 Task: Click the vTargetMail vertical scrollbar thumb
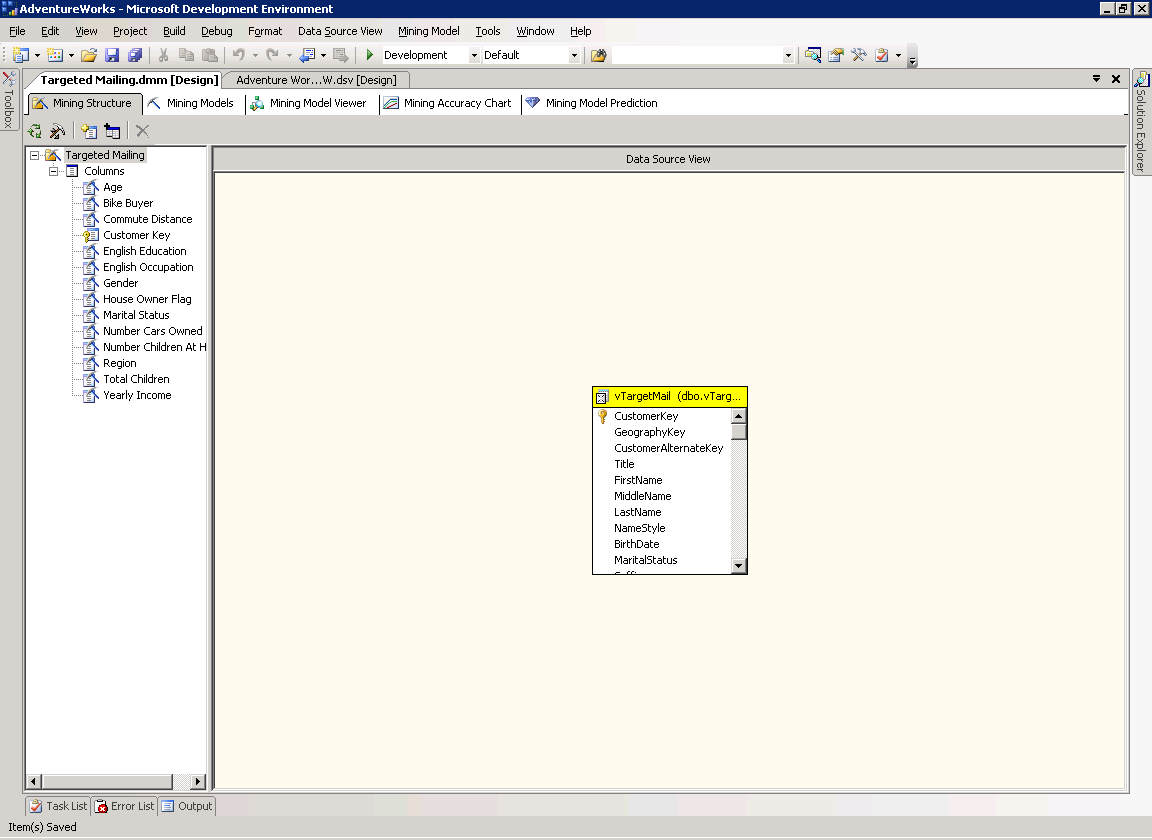(739, 431)
